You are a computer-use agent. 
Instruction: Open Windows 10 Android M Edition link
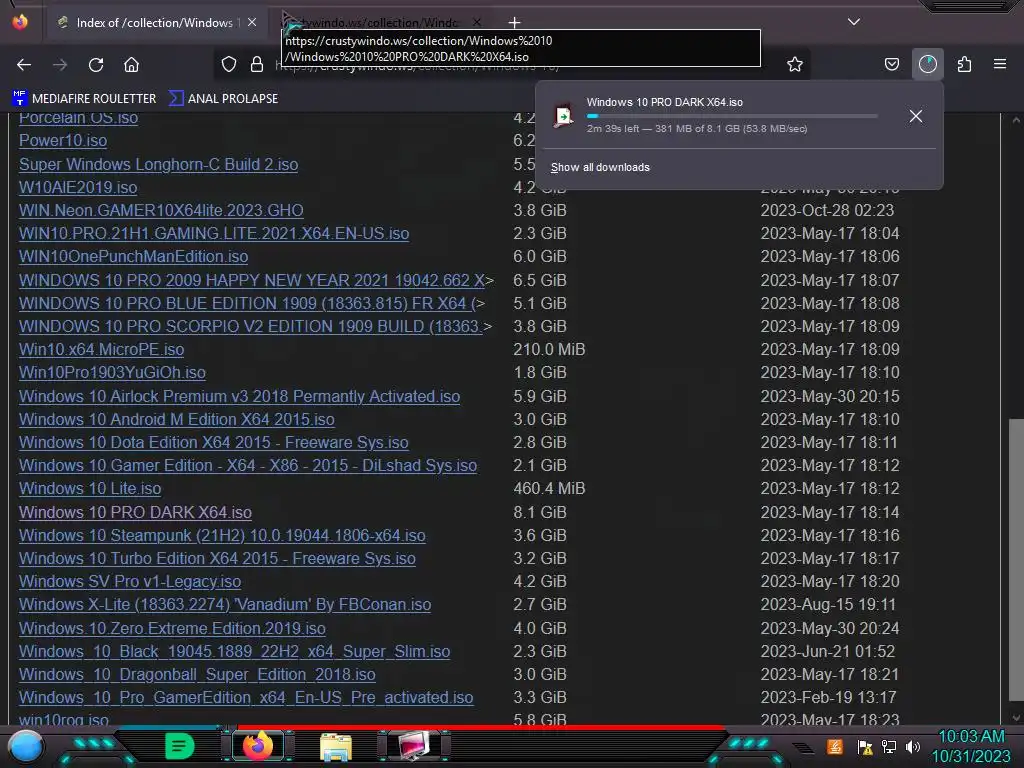(176, 419)
